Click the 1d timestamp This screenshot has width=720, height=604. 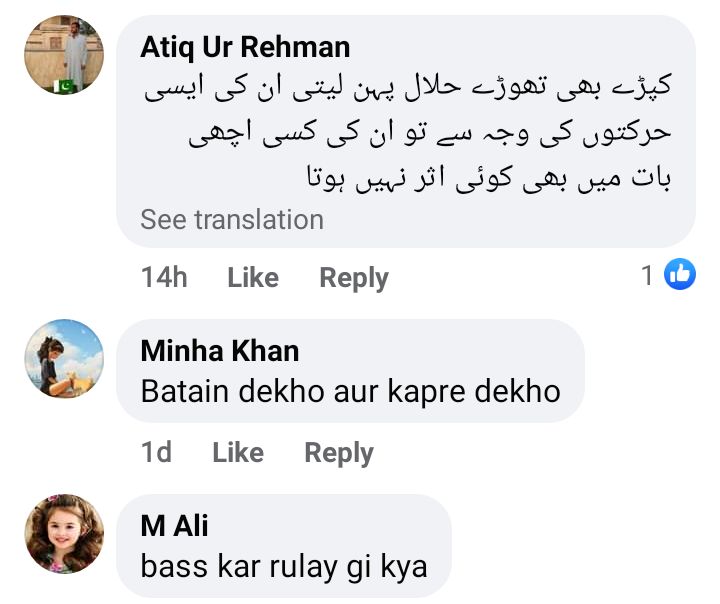(156, 453)
